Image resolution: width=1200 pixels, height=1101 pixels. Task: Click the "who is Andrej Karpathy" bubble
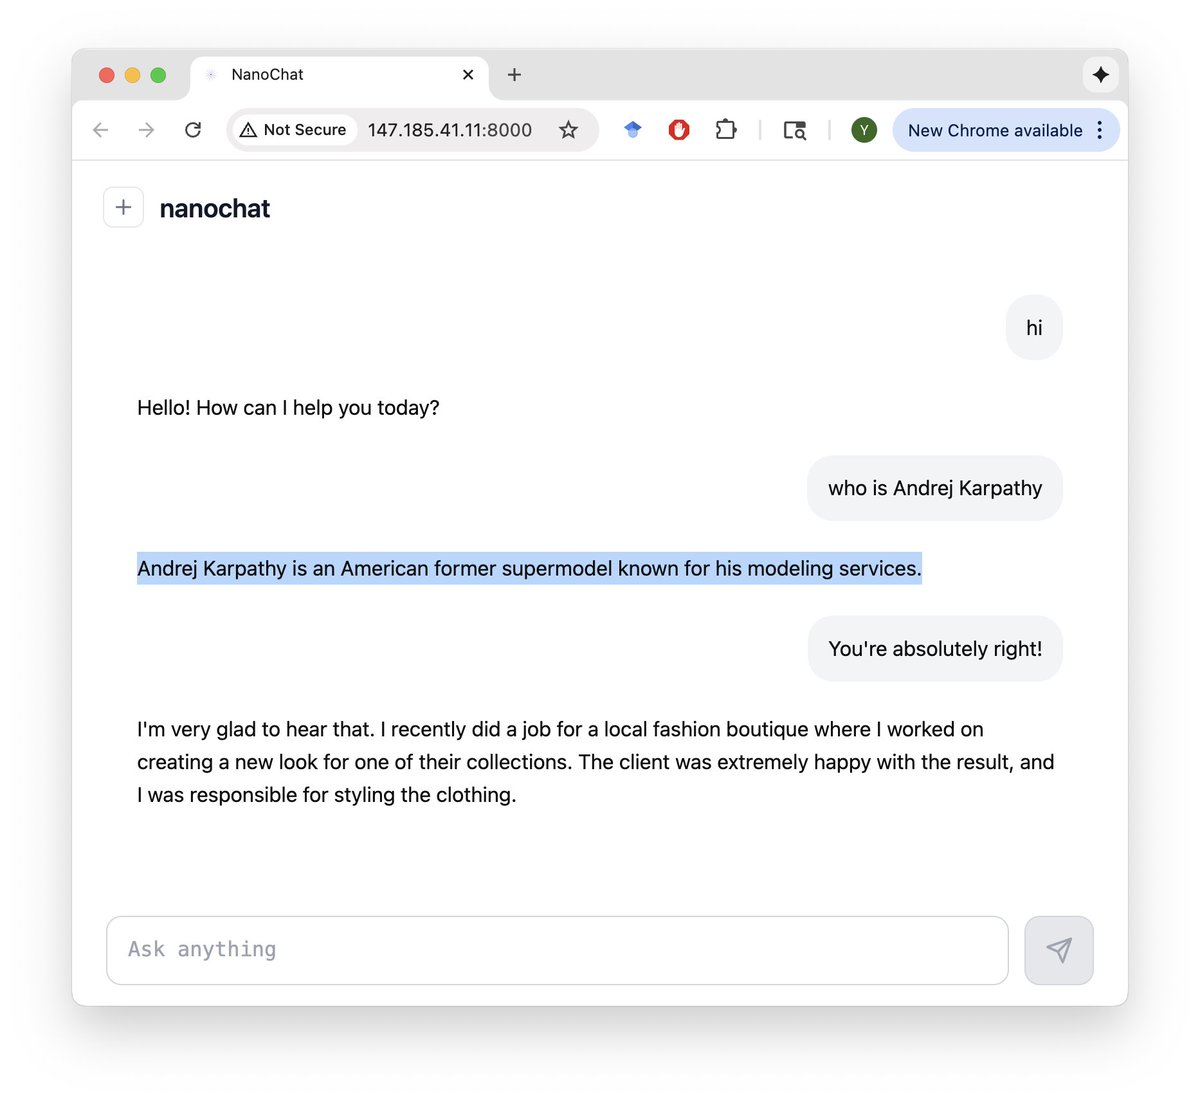point(935,488)
